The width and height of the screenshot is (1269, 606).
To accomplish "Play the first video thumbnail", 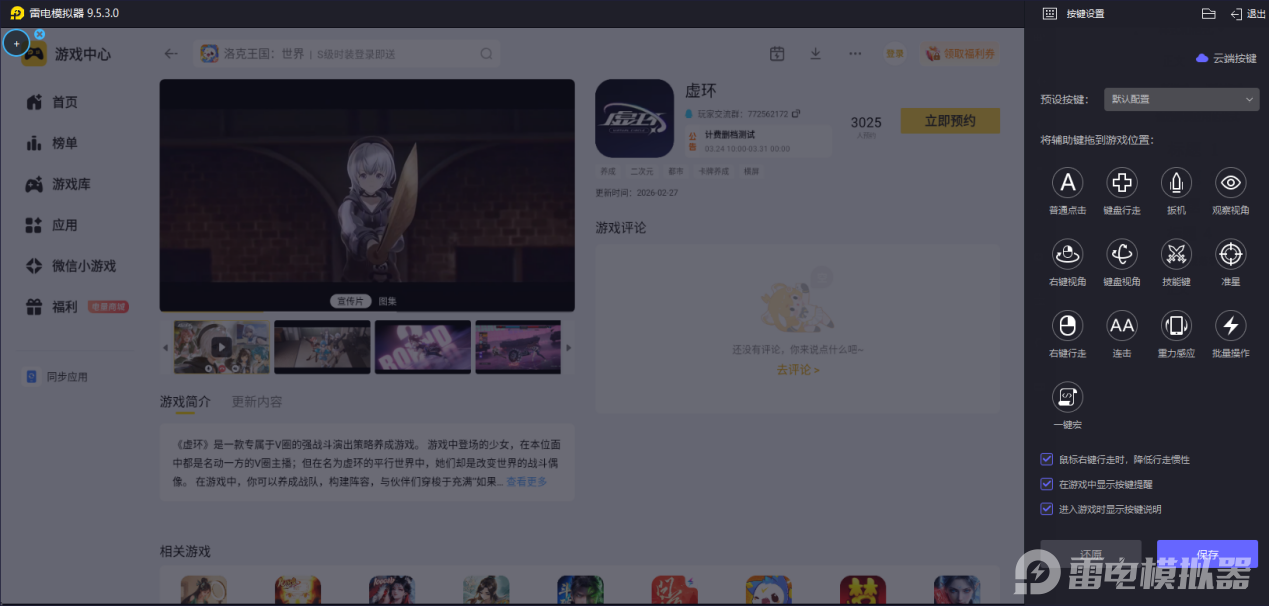I will pyautogui.click(x=221, y=347).
